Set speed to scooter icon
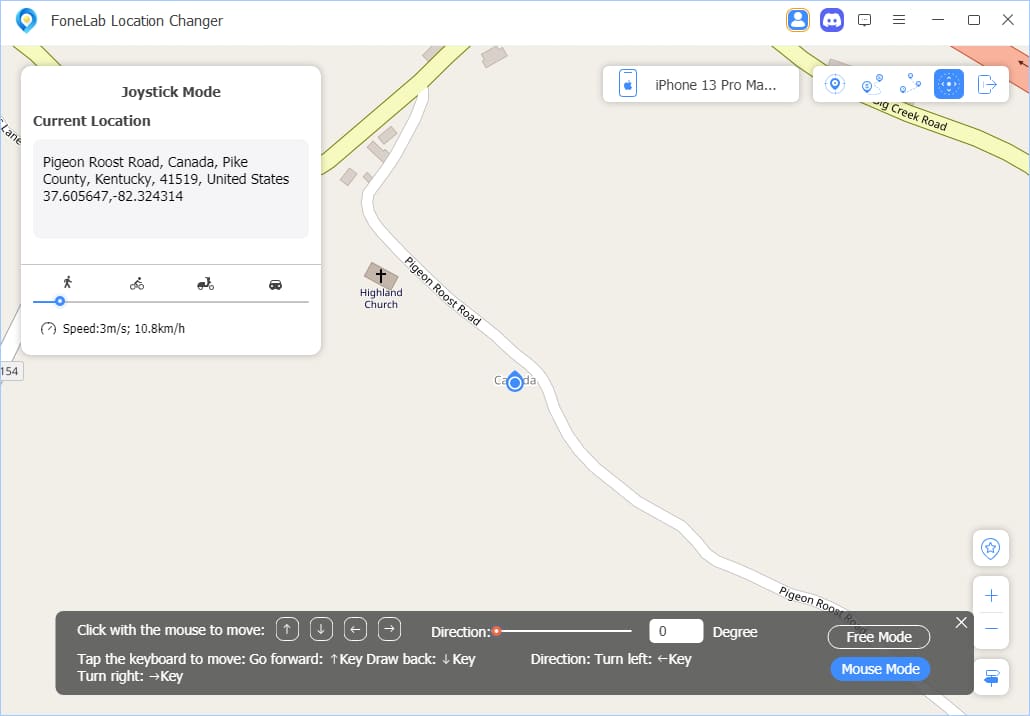 (x=206, y=284)
